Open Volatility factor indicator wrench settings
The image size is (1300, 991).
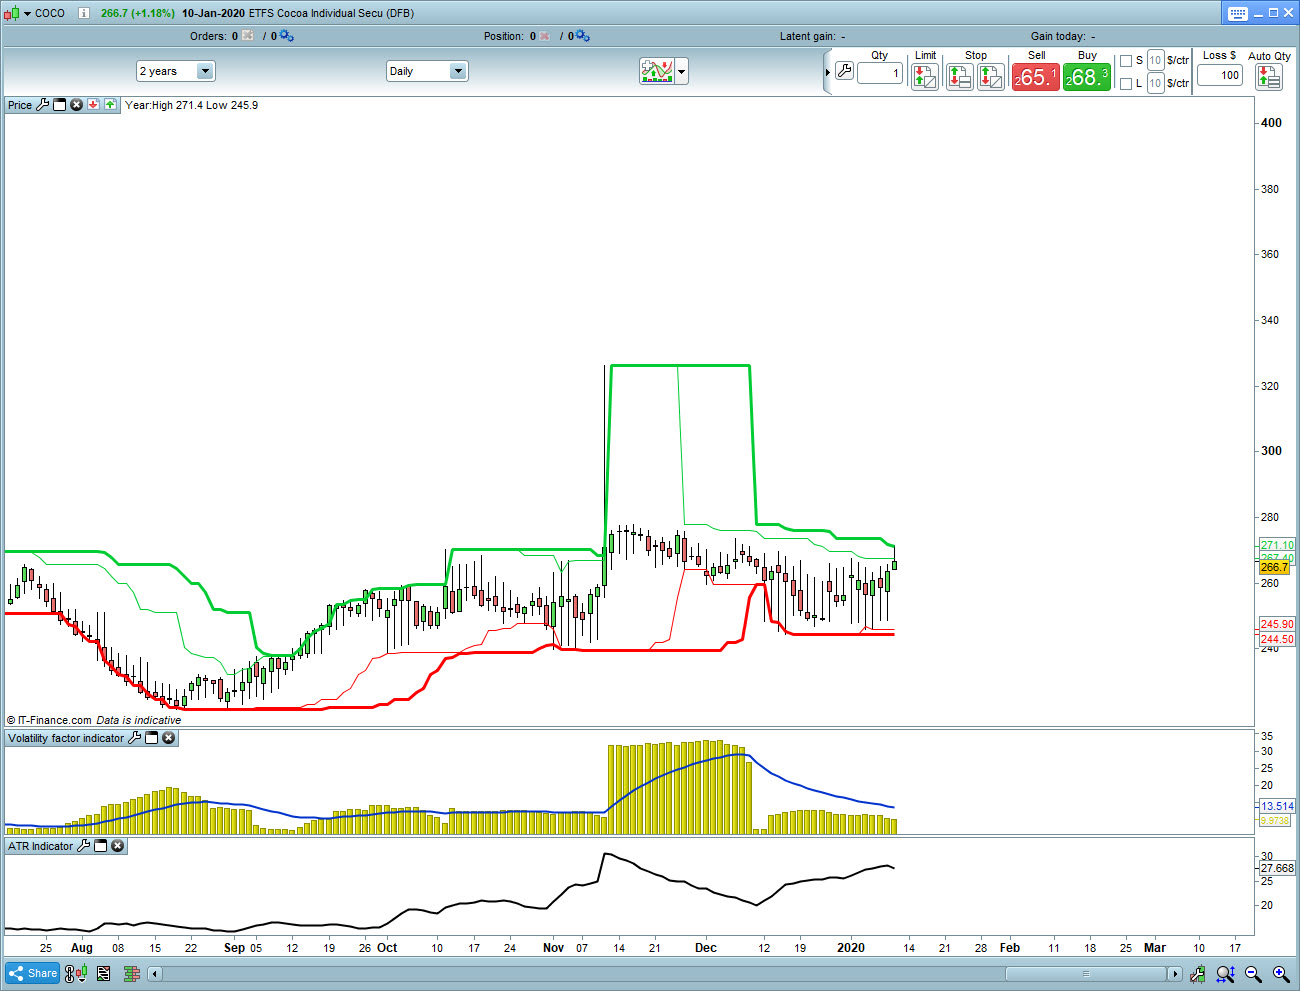pos(135,738)
